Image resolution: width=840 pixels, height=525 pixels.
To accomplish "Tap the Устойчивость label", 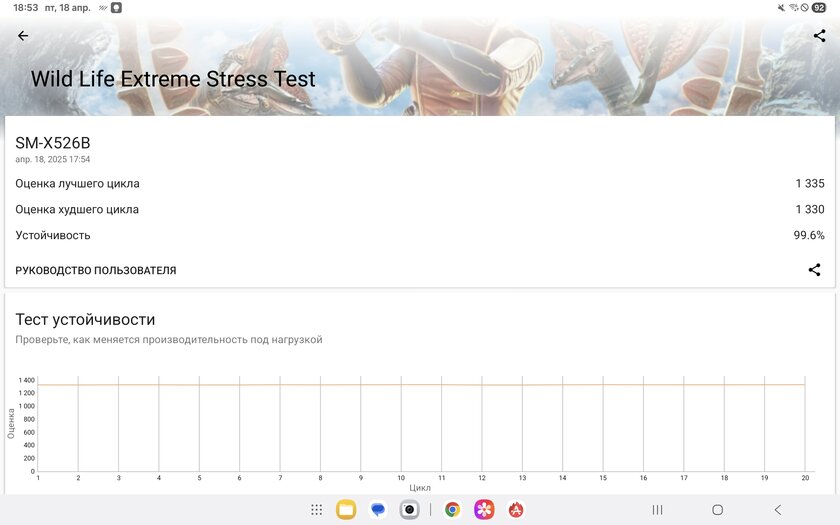I will 52,235.
